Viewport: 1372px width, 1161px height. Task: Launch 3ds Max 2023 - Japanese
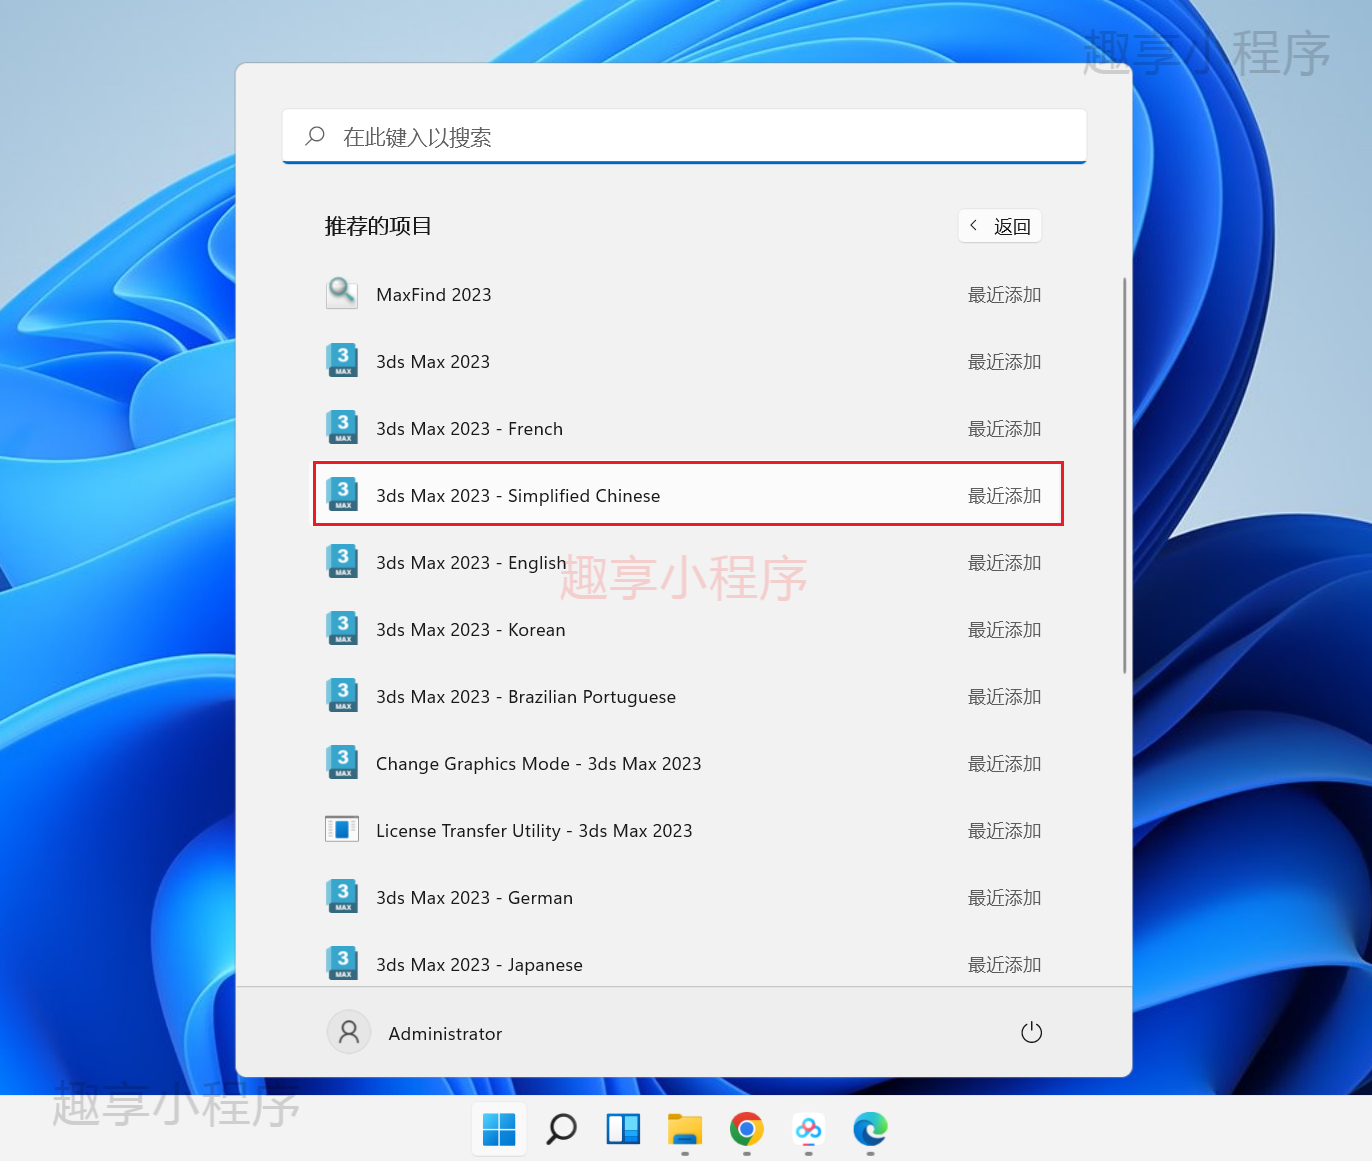688,960
